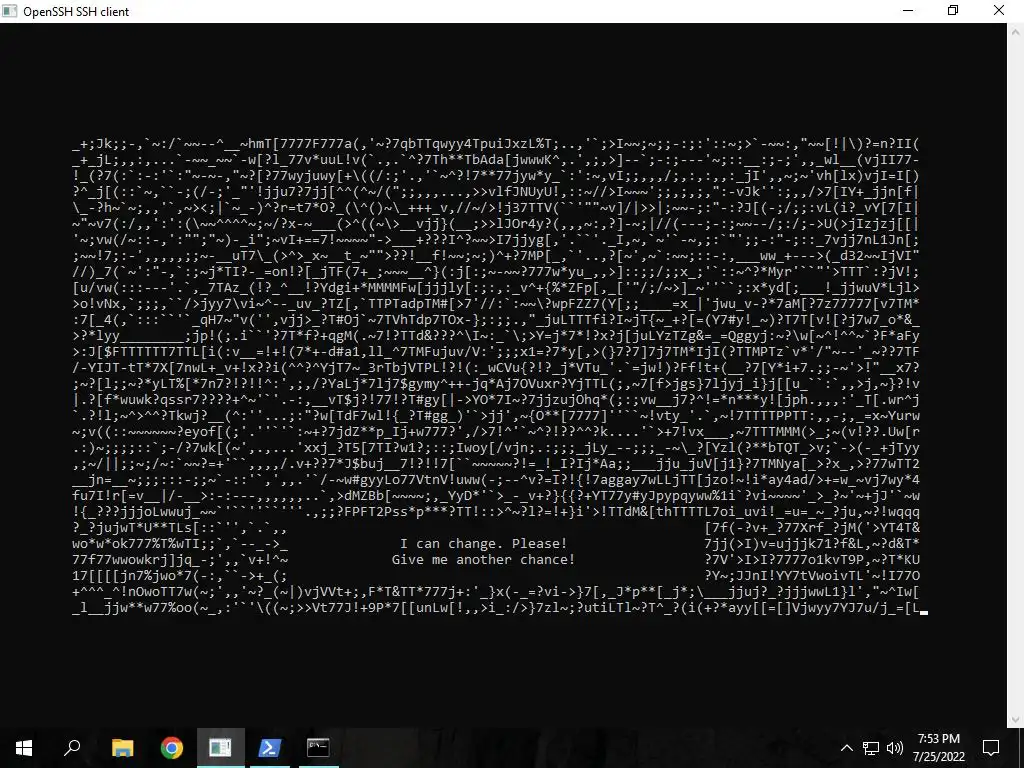Open the Windows Start menu
This screenshot has height=768, width=1024.
24,748
